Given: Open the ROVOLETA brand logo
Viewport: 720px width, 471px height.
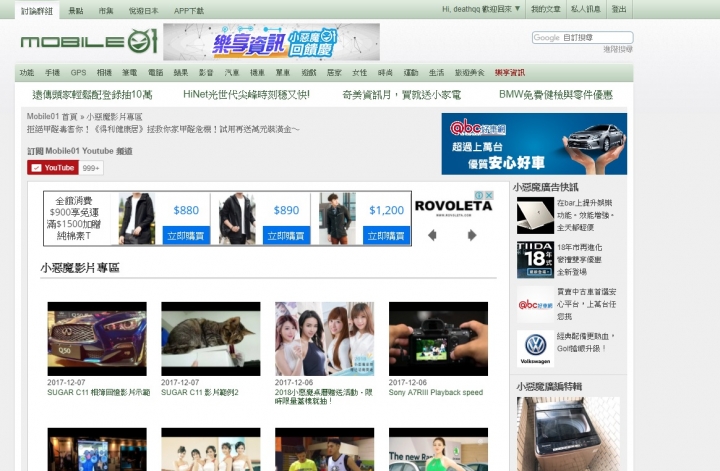Looking at the screenshot, I should 453,207.
